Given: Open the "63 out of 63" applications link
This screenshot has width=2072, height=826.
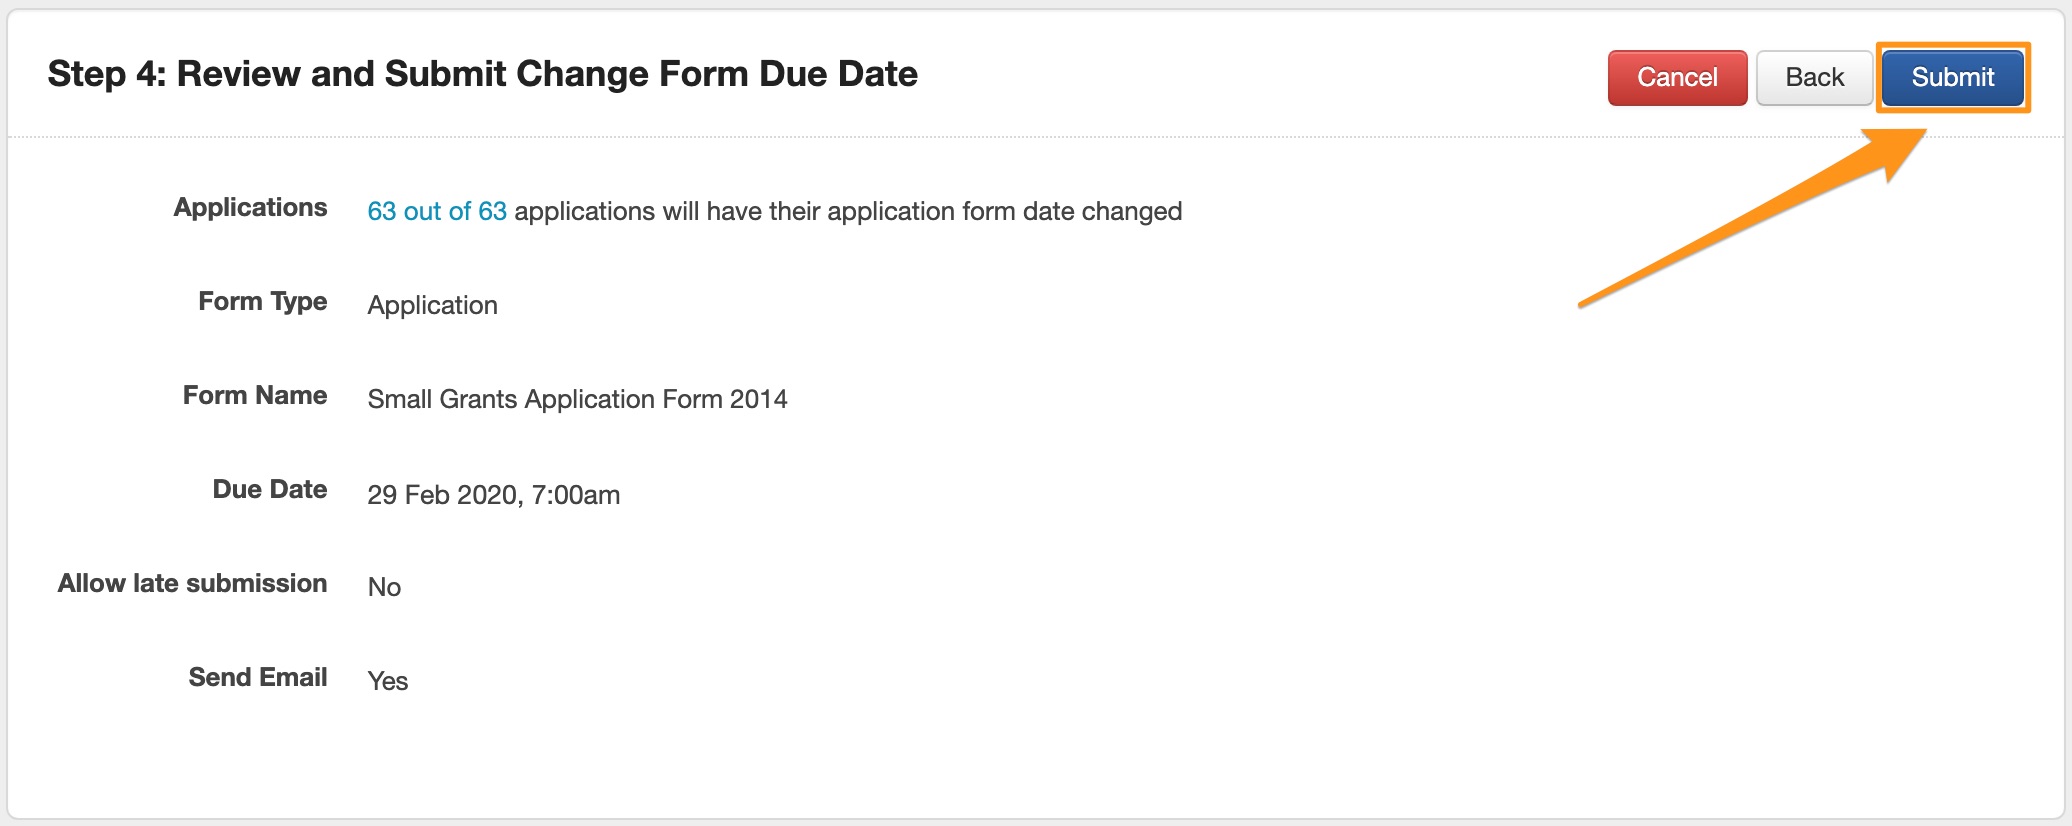Looking at the screenshot, I should (437, 211).
